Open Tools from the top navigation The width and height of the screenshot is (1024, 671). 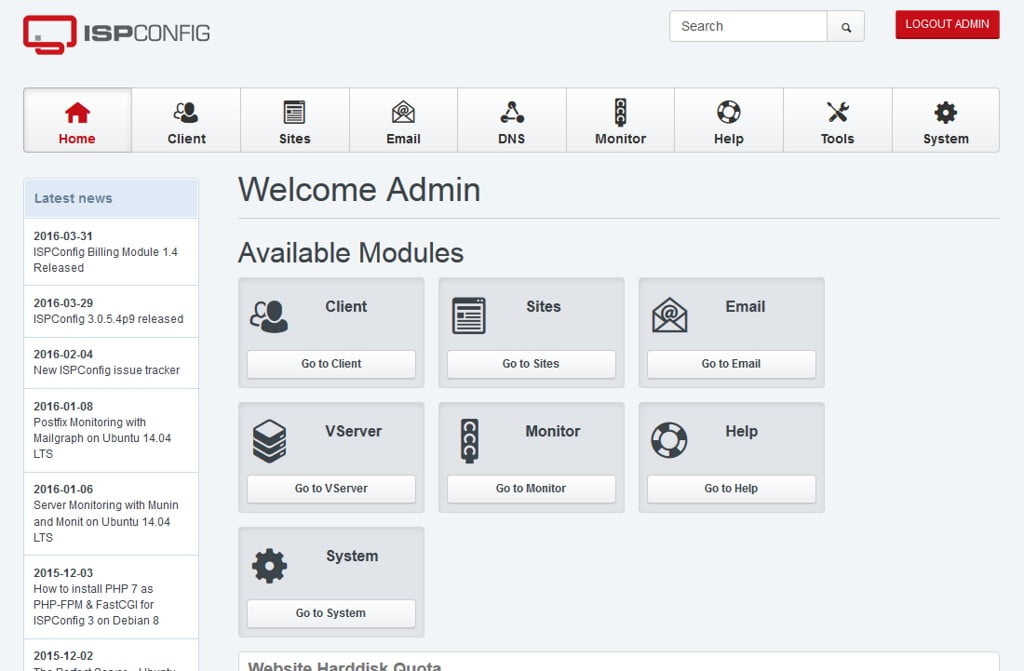(x=837, y=121)
